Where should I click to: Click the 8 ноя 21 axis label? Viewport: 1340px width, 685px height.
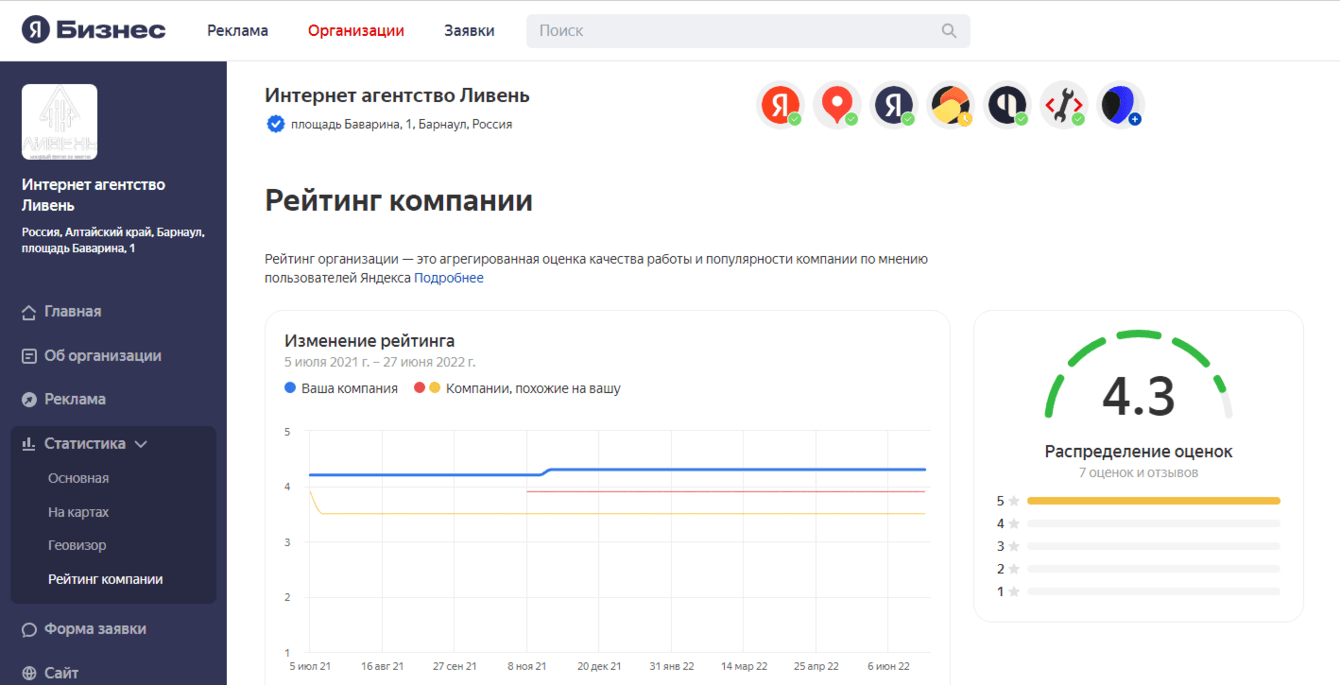tap(527, 666)
